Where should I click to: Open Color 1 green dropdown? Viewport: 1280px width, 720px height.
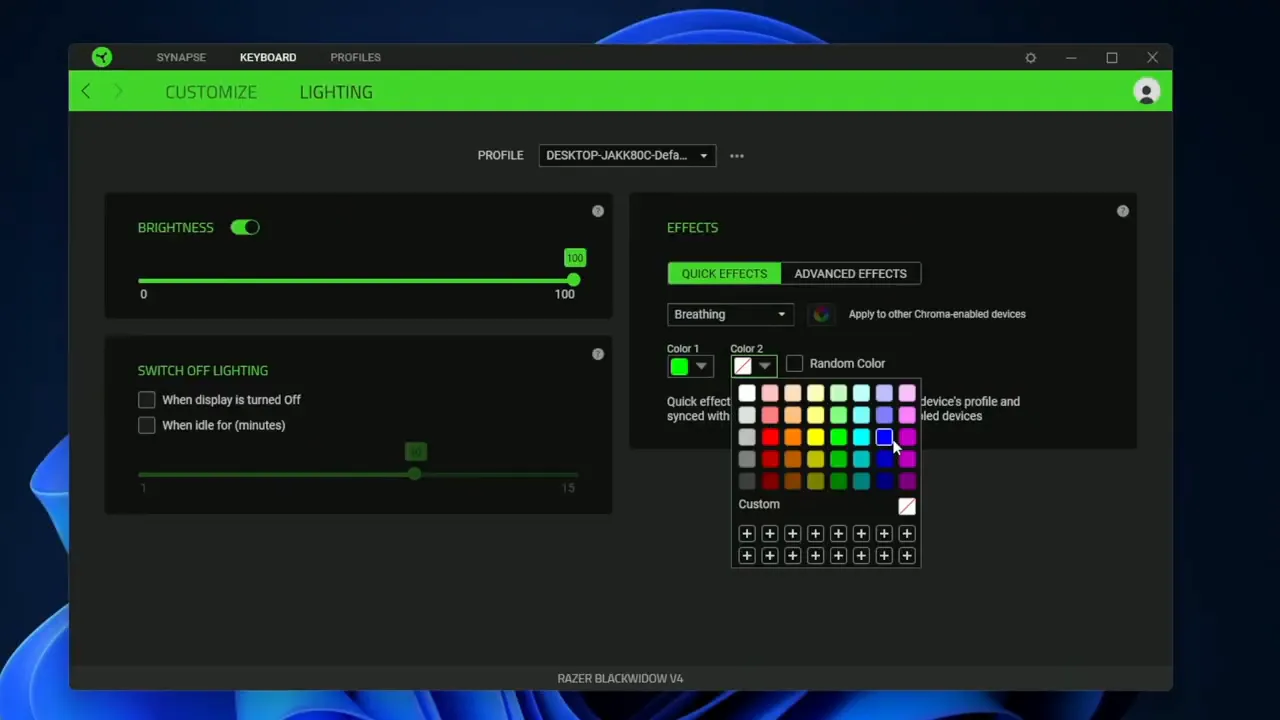[690, 367]
